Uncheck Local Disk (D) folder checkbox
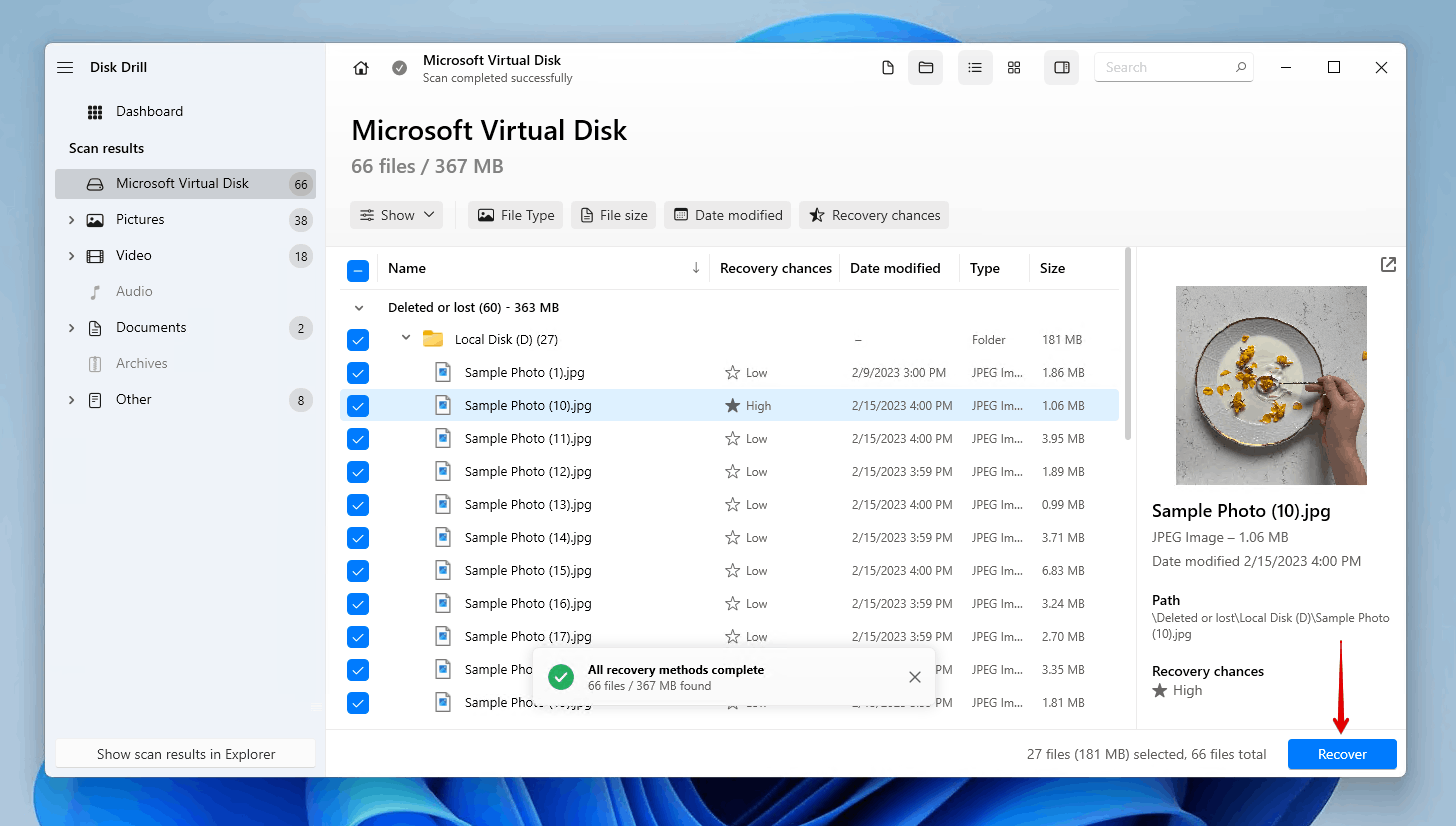 [358, 340]
